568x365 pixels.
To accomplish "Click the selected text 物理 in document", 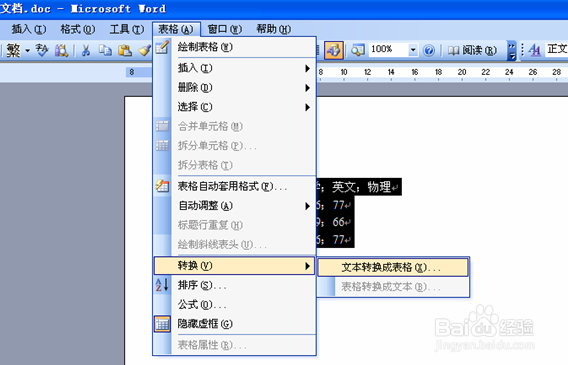I will [379, 187].
